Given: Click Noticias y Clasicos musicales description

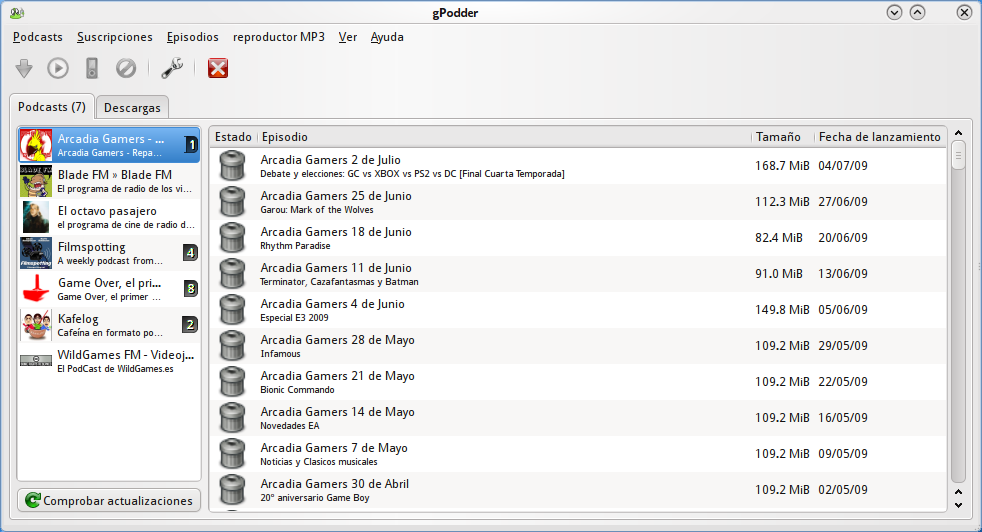Looking at the screenshot, I should pos(319,462).
